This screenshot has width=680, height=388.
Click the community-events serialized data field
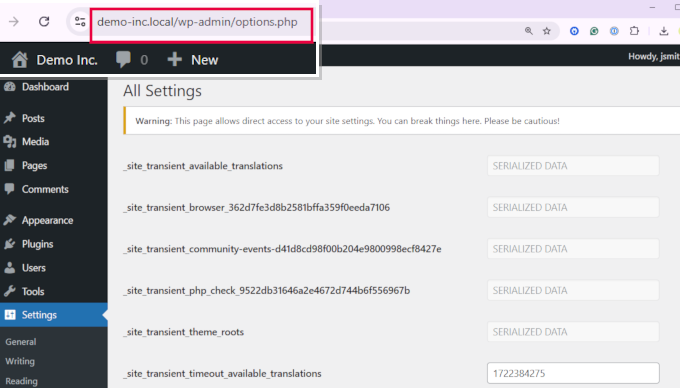tap(573, 249)
